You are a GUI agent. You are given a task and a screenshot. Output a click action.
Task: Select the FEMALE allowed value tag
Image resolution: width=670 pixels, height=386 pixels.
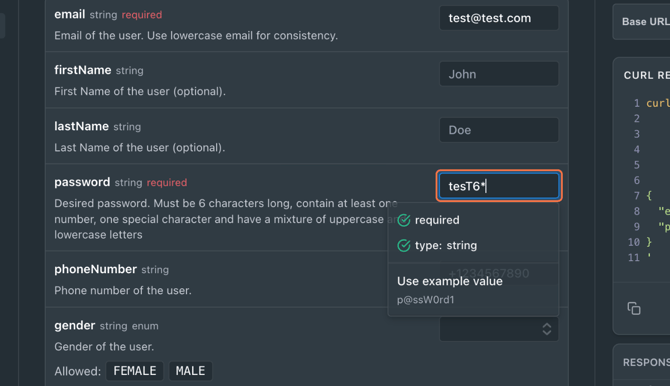point(135,371)
